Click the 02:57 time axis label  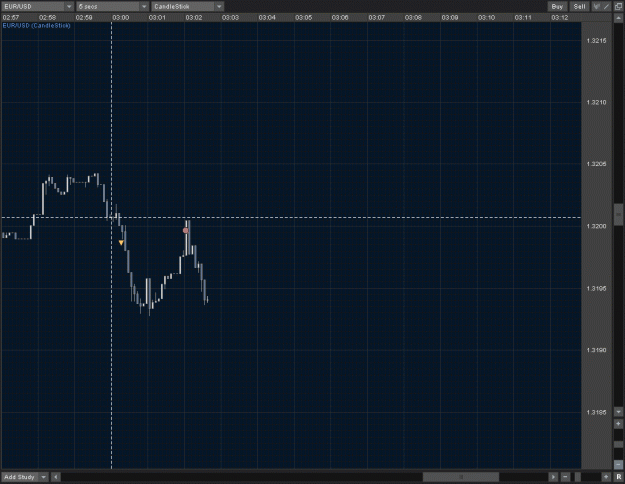coord(11,18)
